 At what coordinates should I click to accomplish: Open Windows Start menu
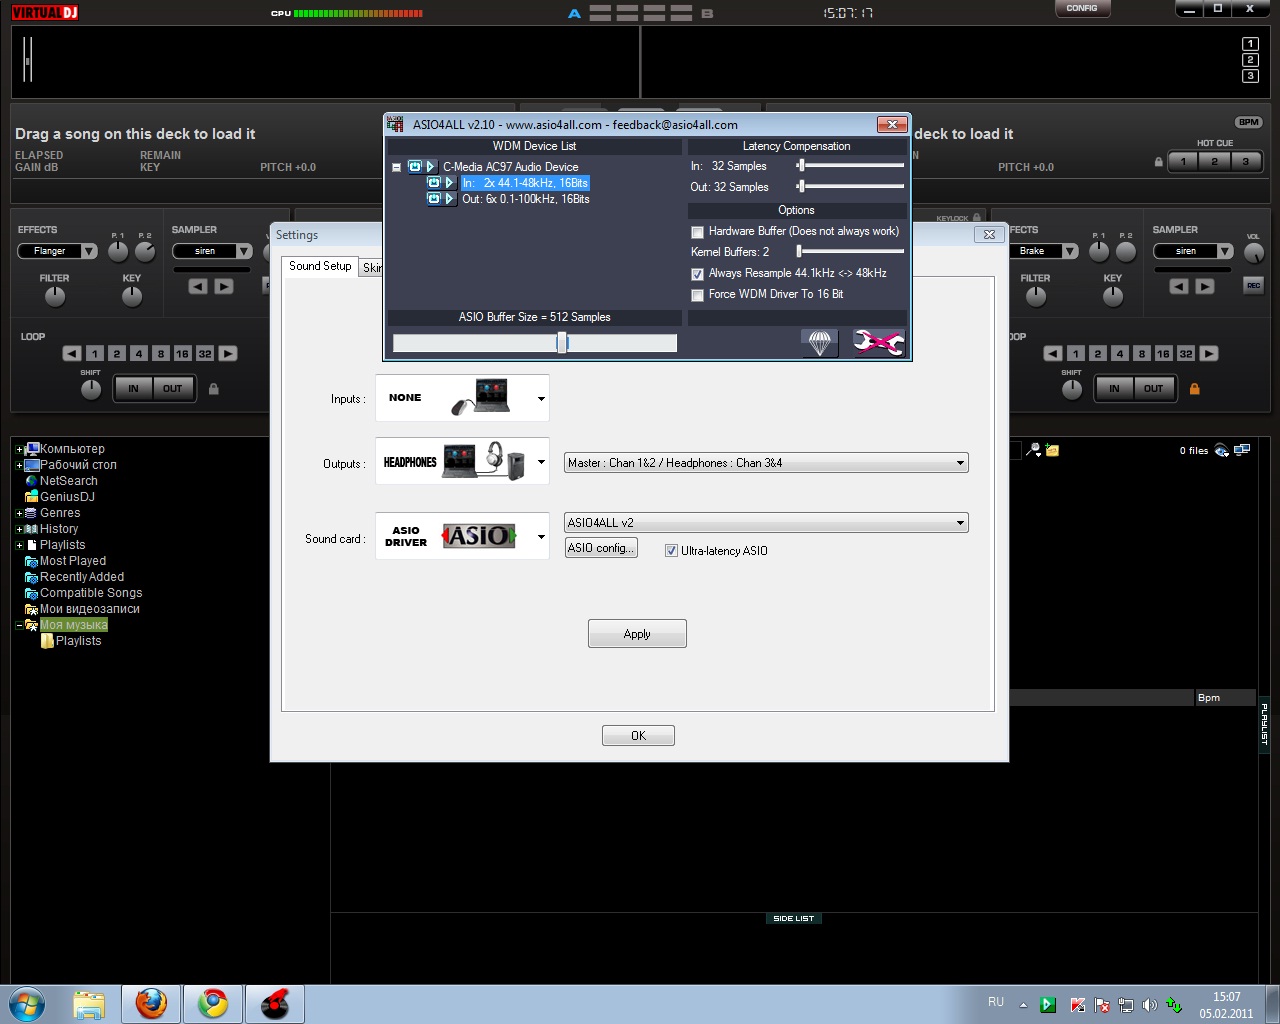click(x=26, y=1004)
